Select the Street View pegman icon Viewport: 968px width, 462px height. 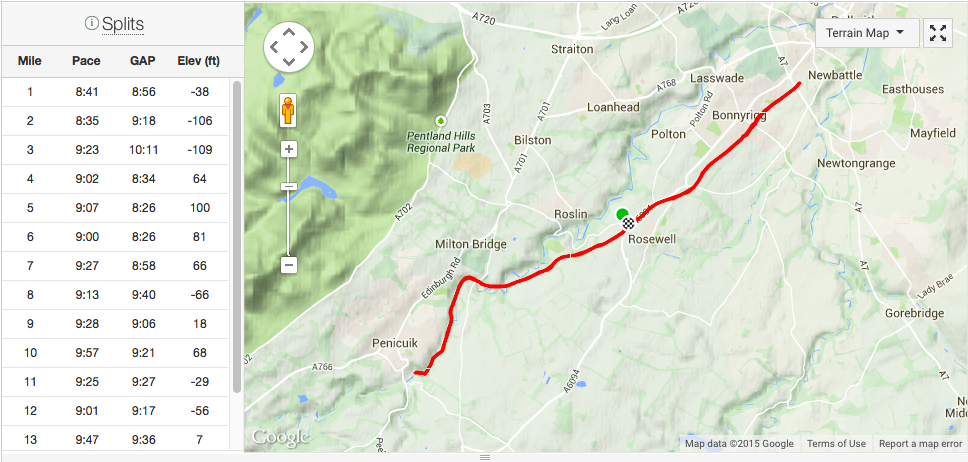288,111
